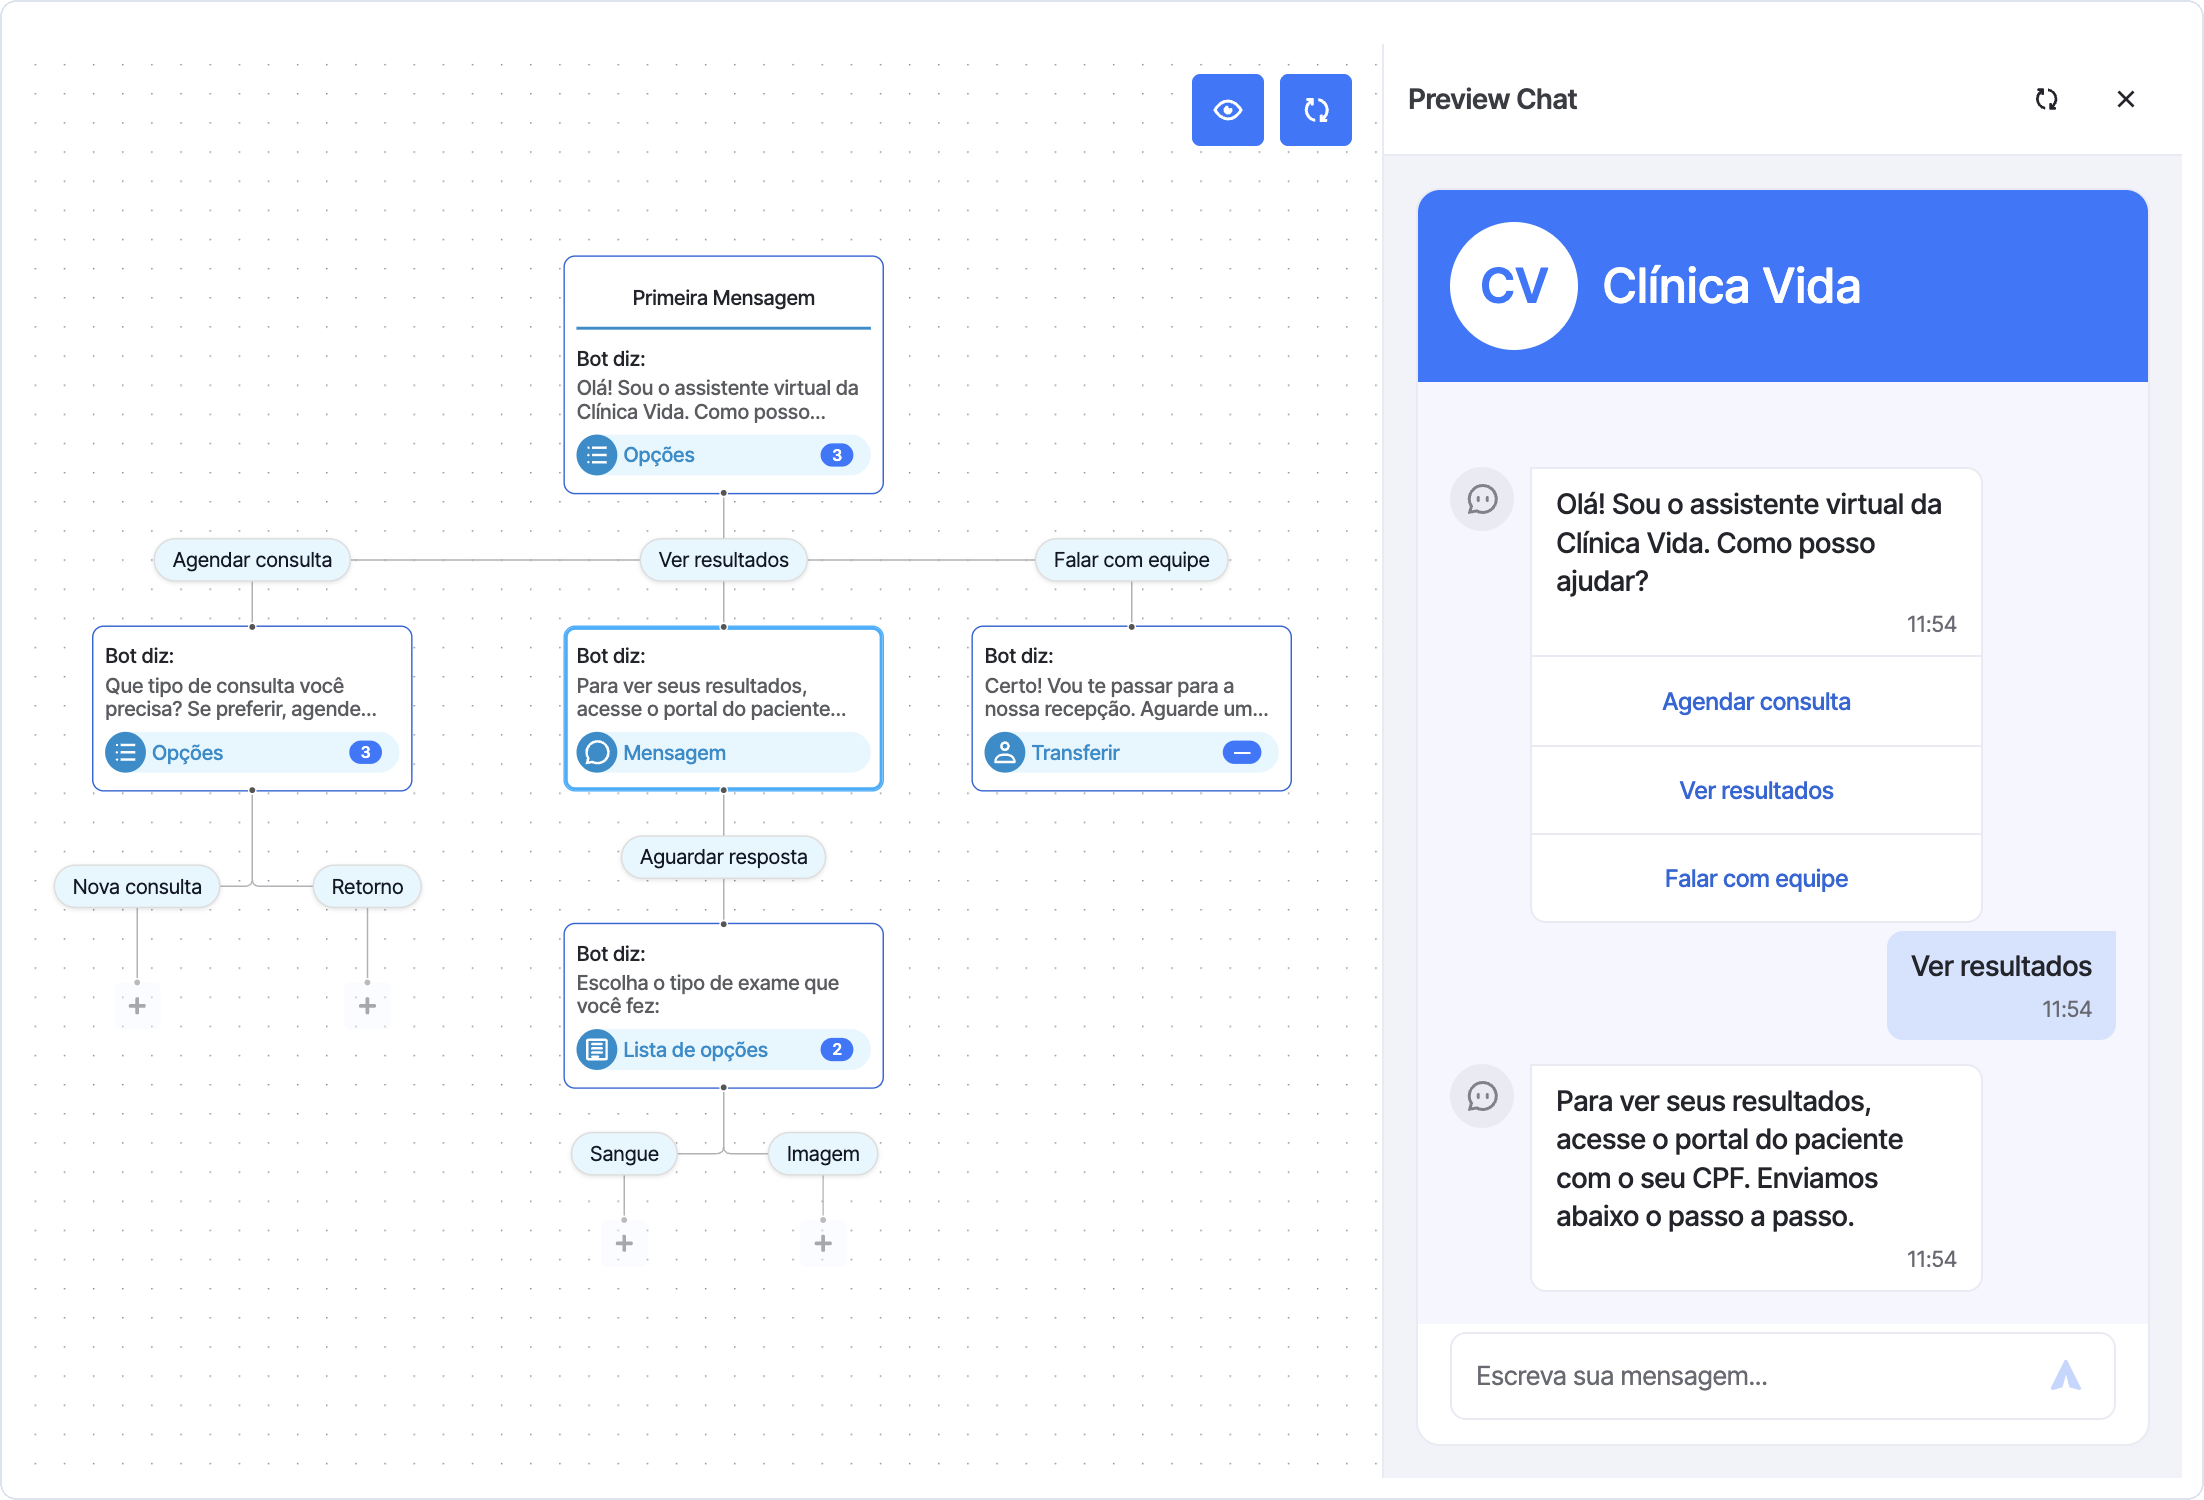Image resolution: width=2204 pixels, height=1500 pixels.
Task: Open the 'Certo! Vou te passar' node text
Action: pos(1127,697)
